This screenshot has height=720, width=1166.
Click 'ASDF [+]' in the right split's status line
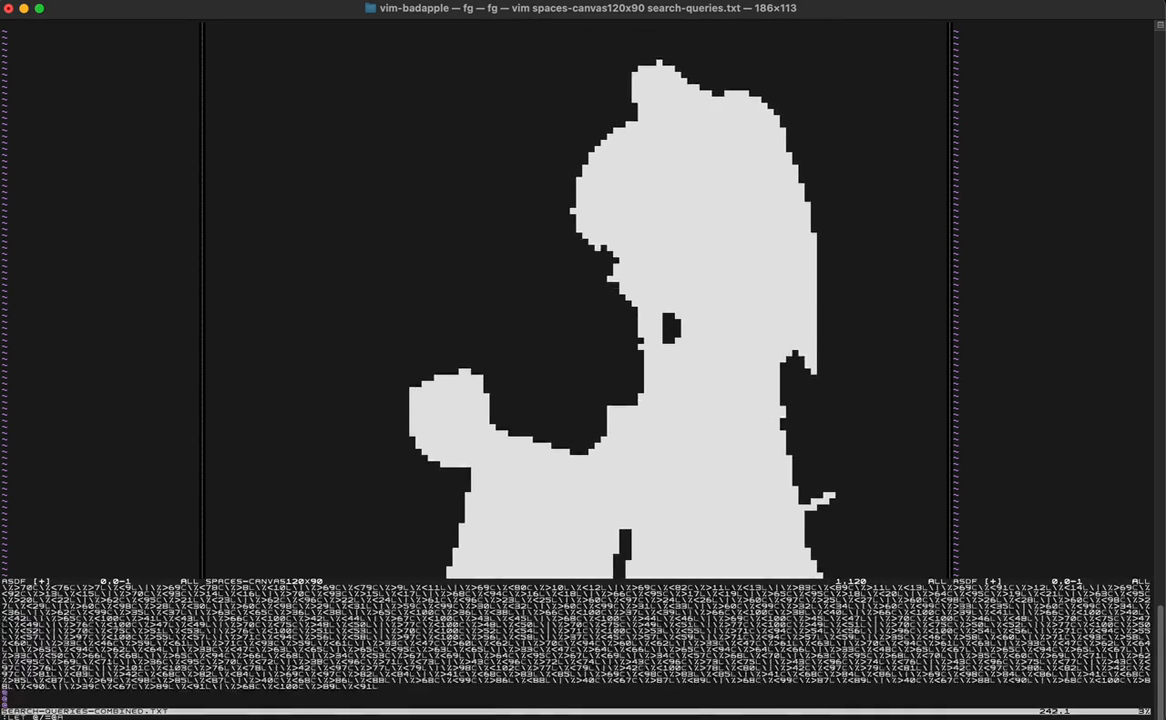(977, 581)
